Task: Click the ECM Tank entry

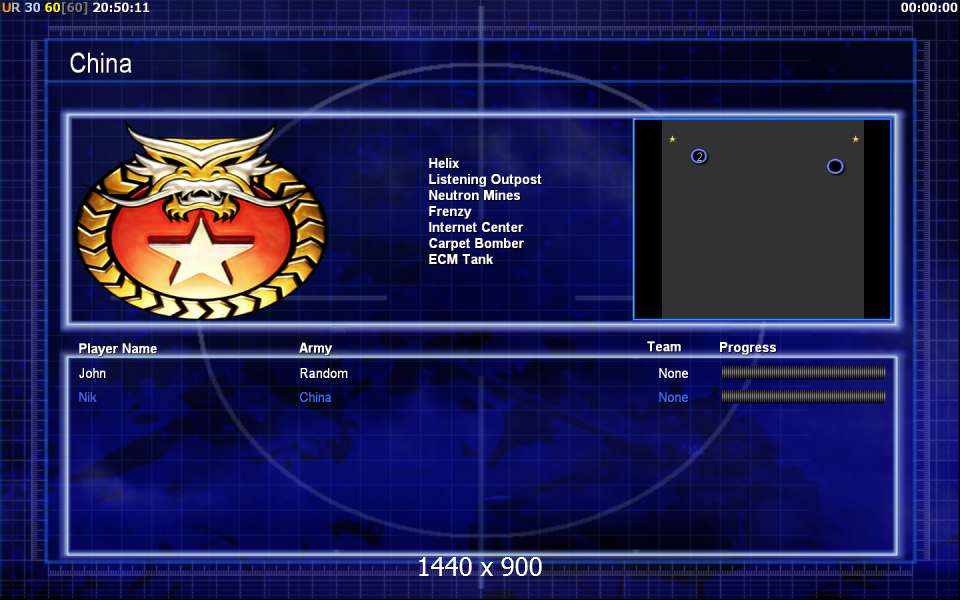Action: tap(460, 259)
